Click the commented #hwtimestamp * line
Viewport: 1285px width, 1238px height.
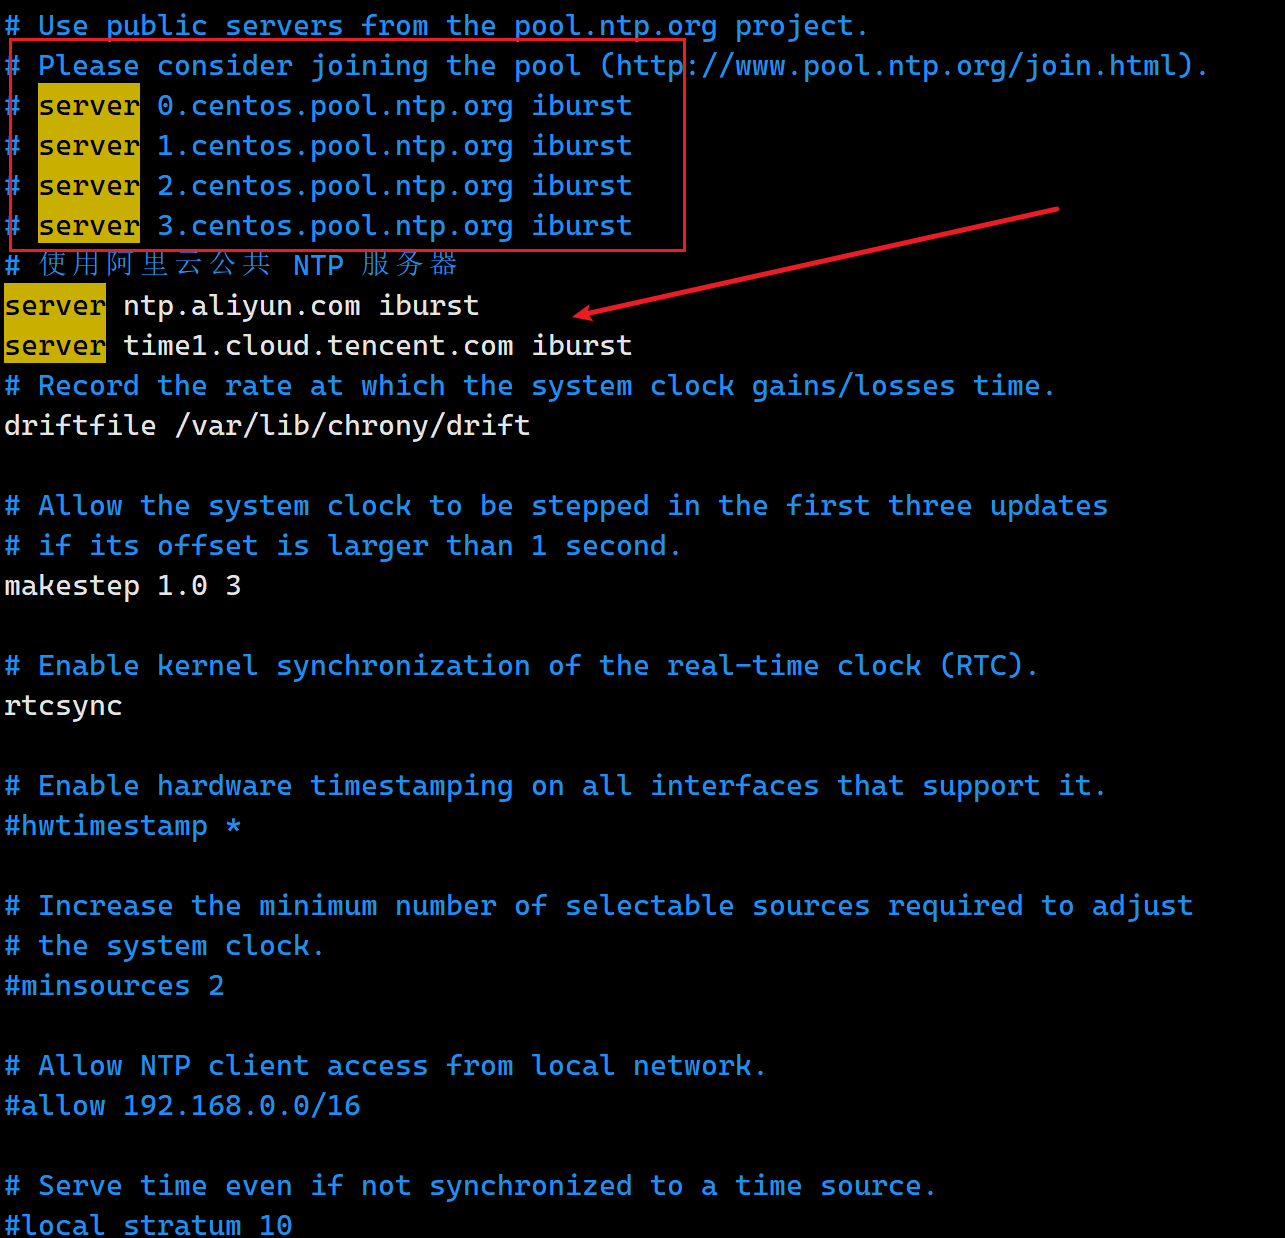122,826
